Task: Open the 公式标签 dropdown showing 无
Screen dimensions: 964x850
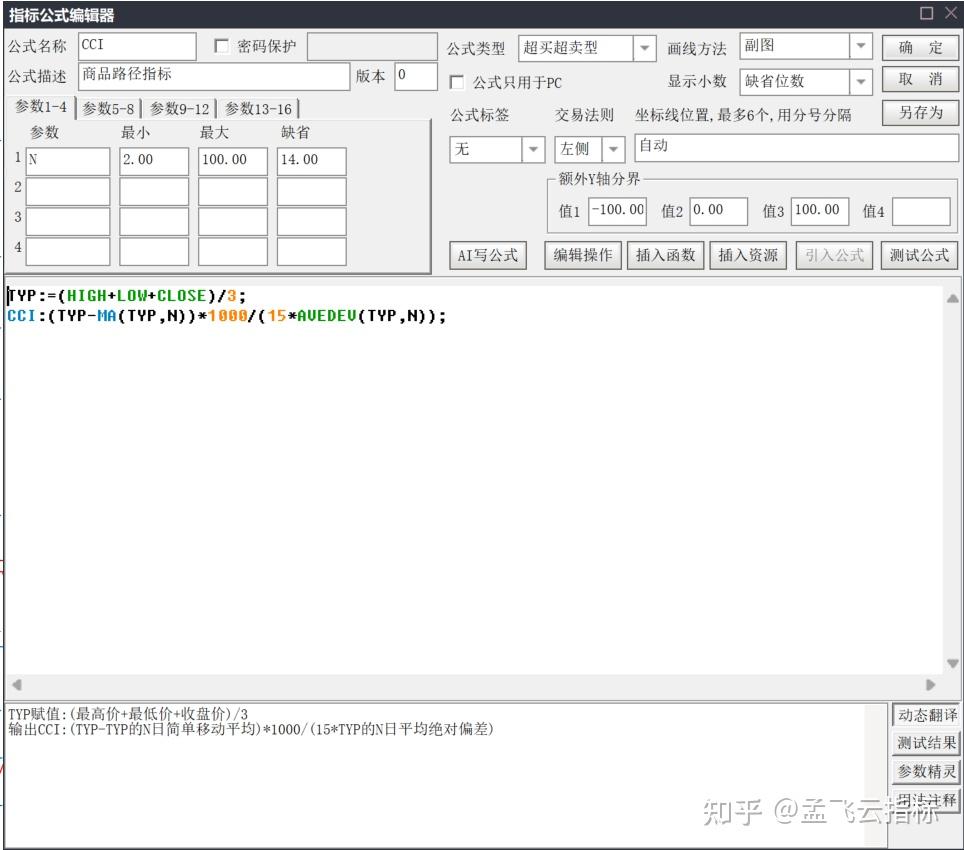Action: click(x=532, y=149)
